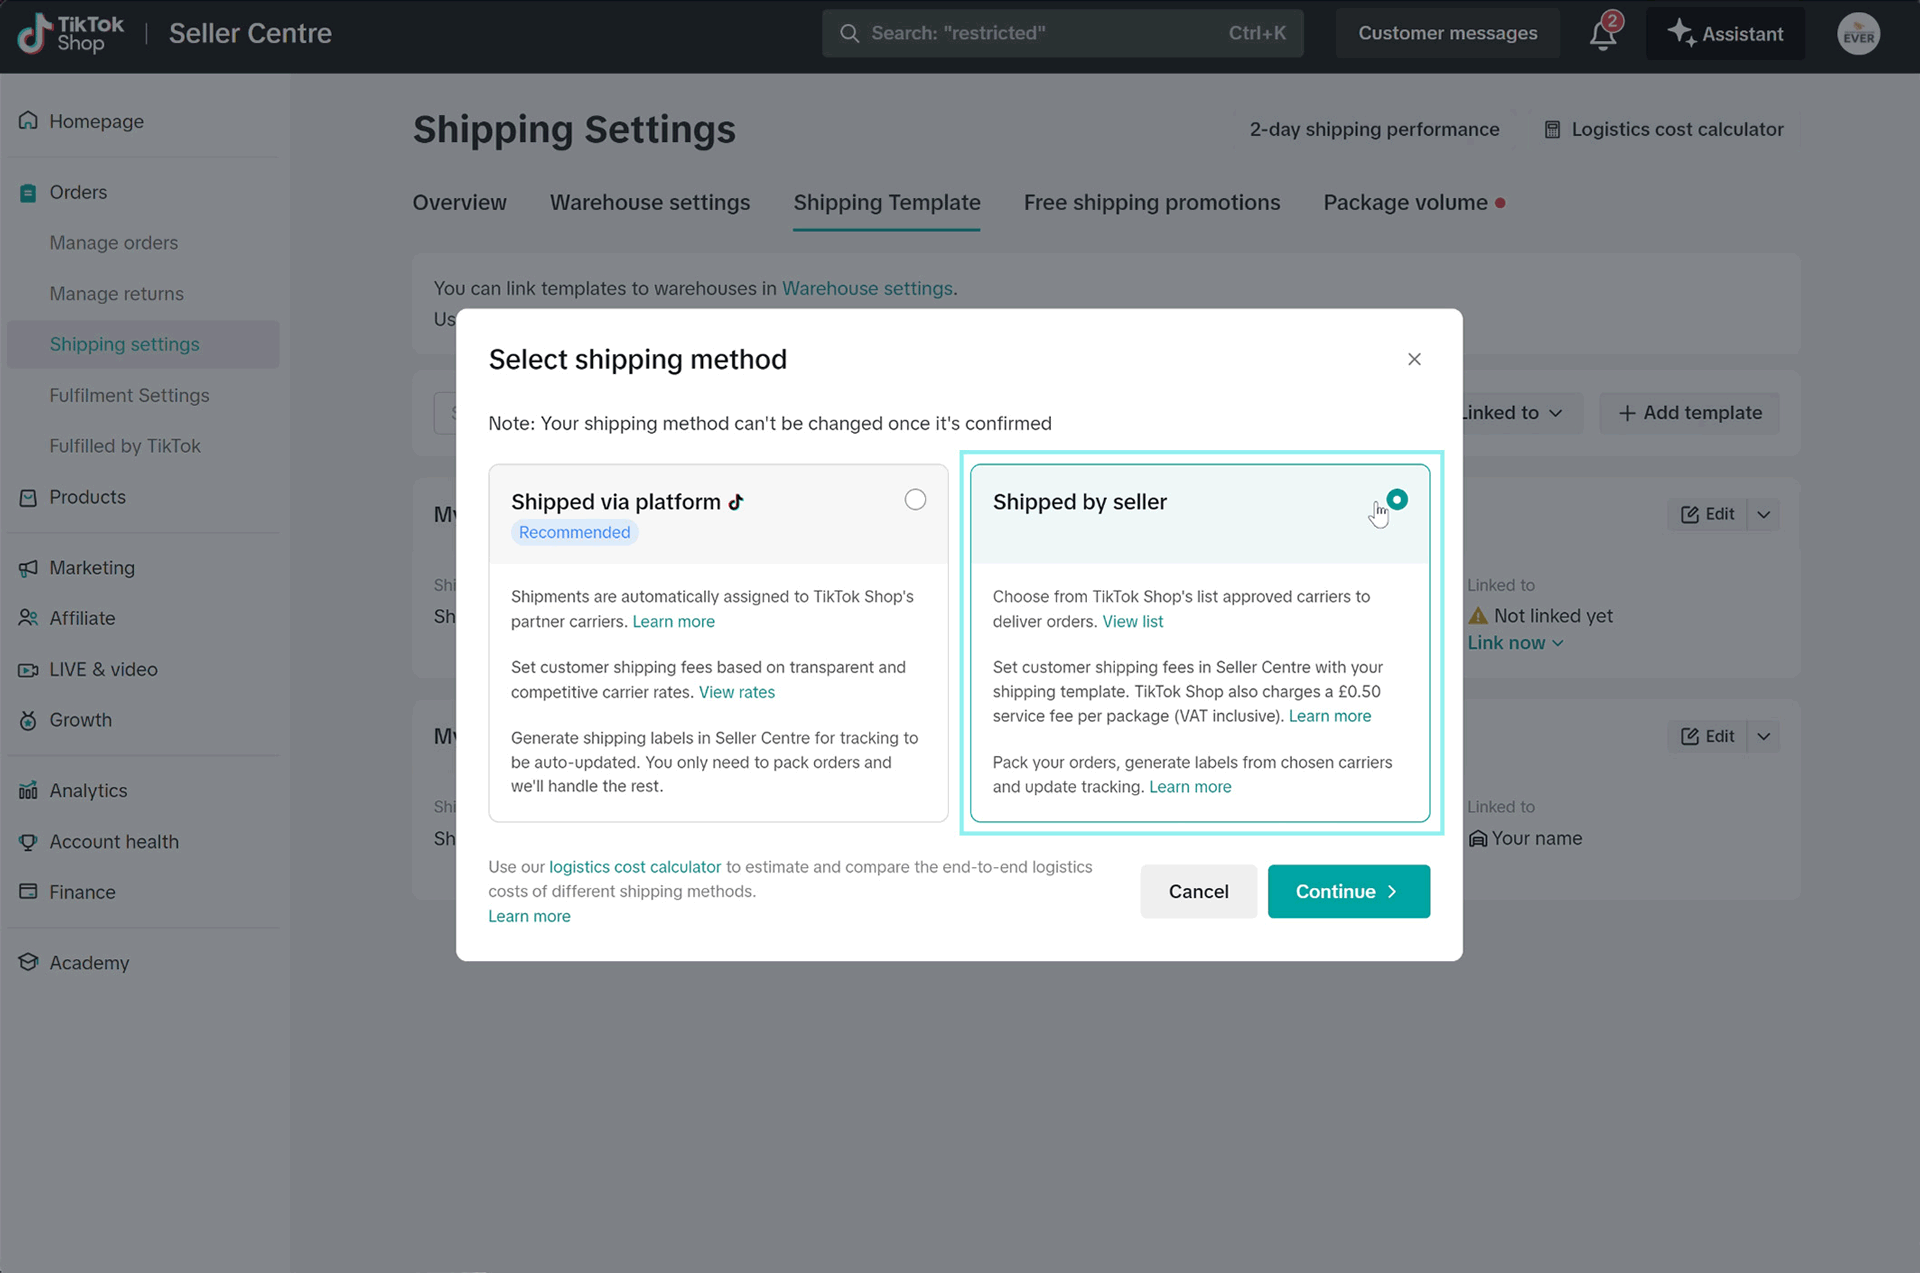The width and height of the screenshot is (1920, 1273).
Task: Click the notification bell icon
Action: [1602, 34]
